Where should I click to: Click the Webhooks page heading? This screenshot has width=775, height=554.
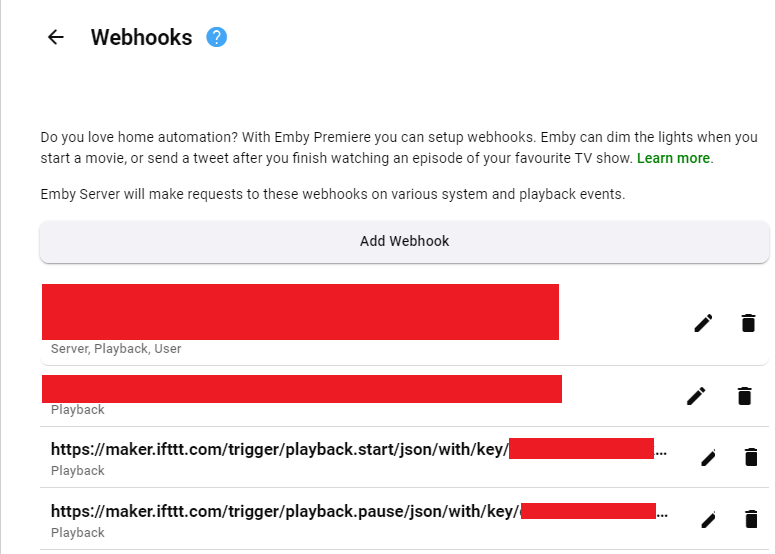[141, 38]
